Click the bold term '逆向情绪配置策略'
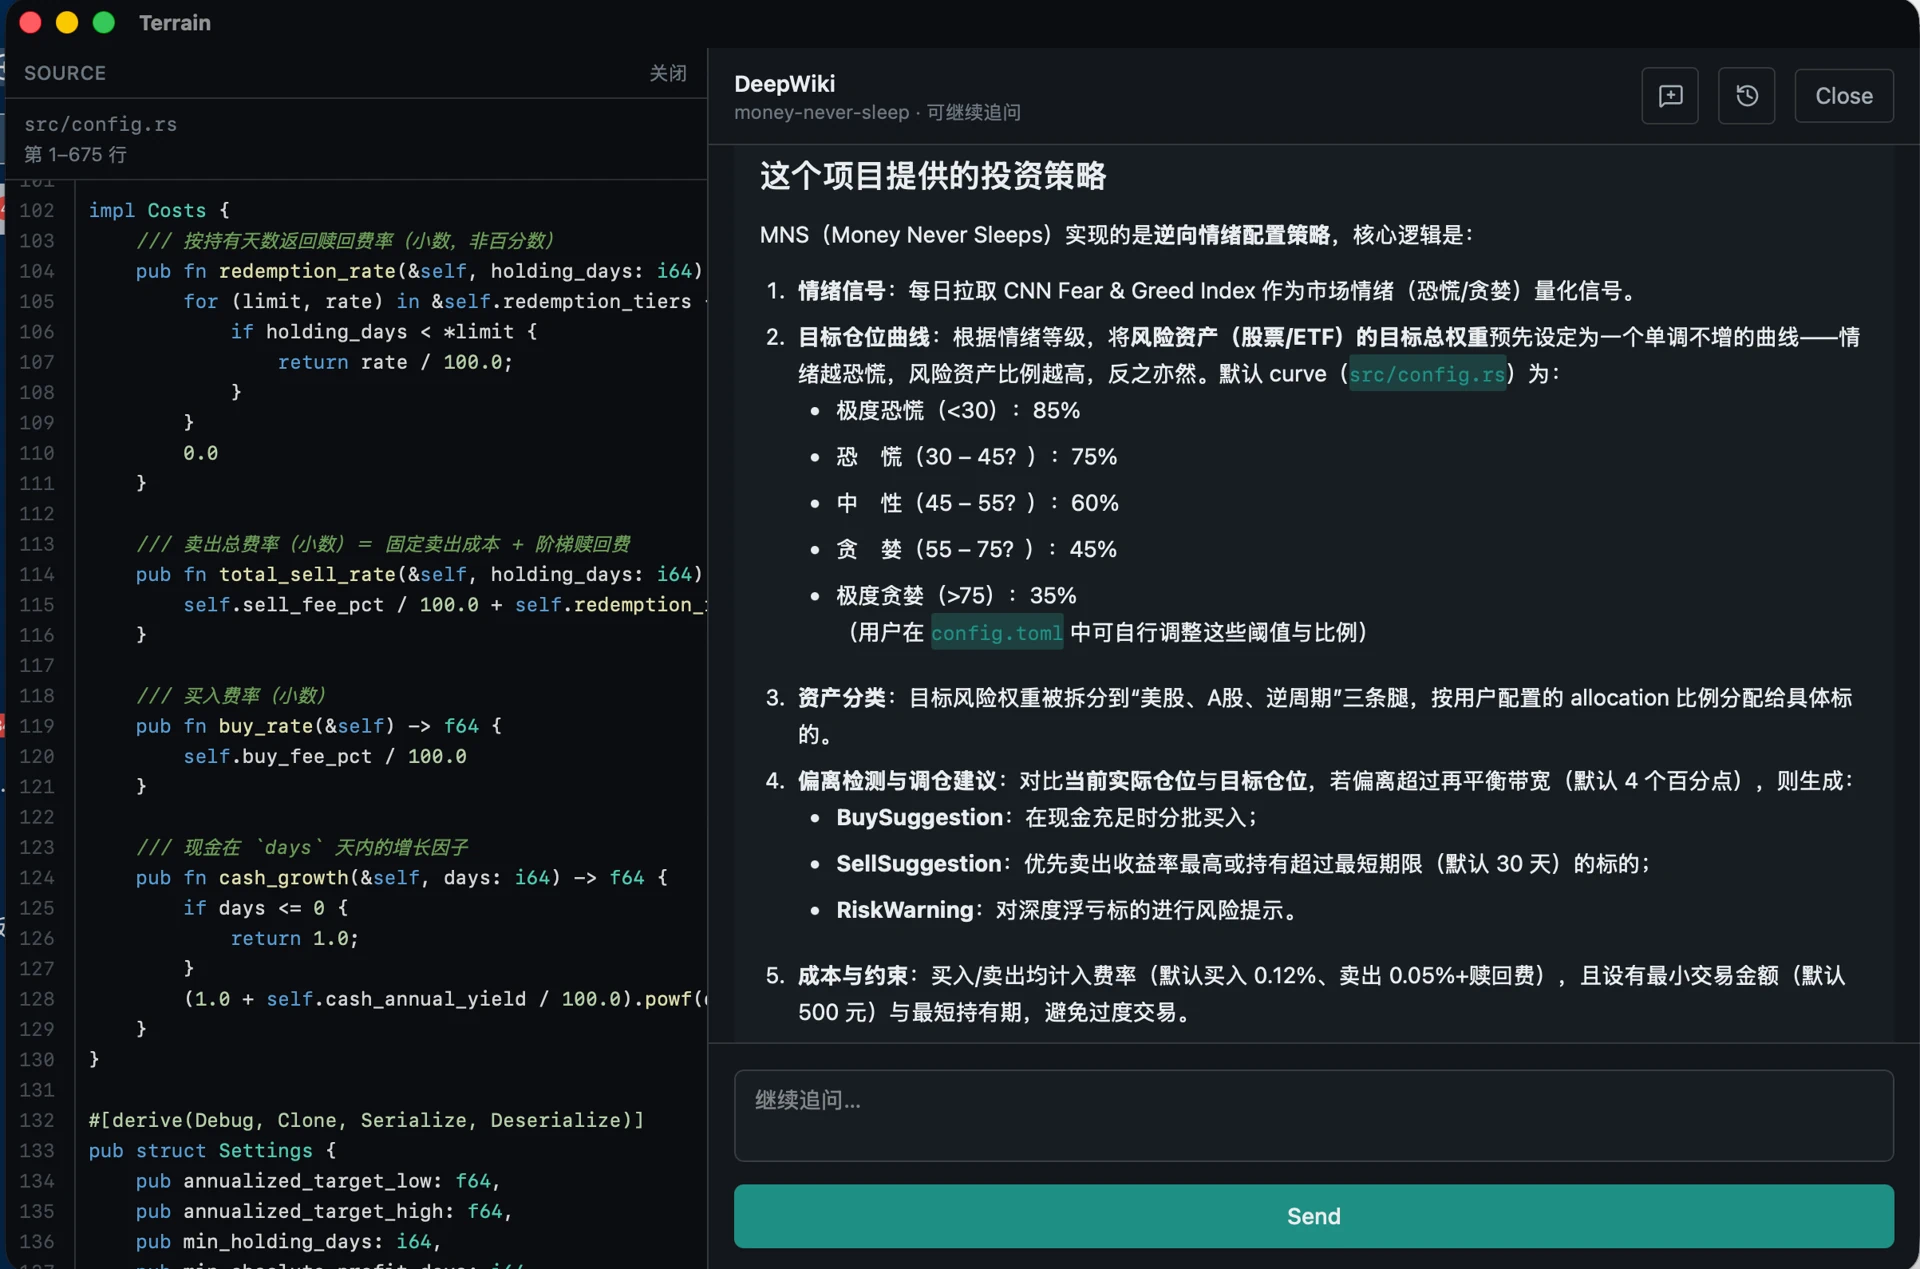The width and height of the screenshot is (1920, 1269). click(x=1241, y=235)
